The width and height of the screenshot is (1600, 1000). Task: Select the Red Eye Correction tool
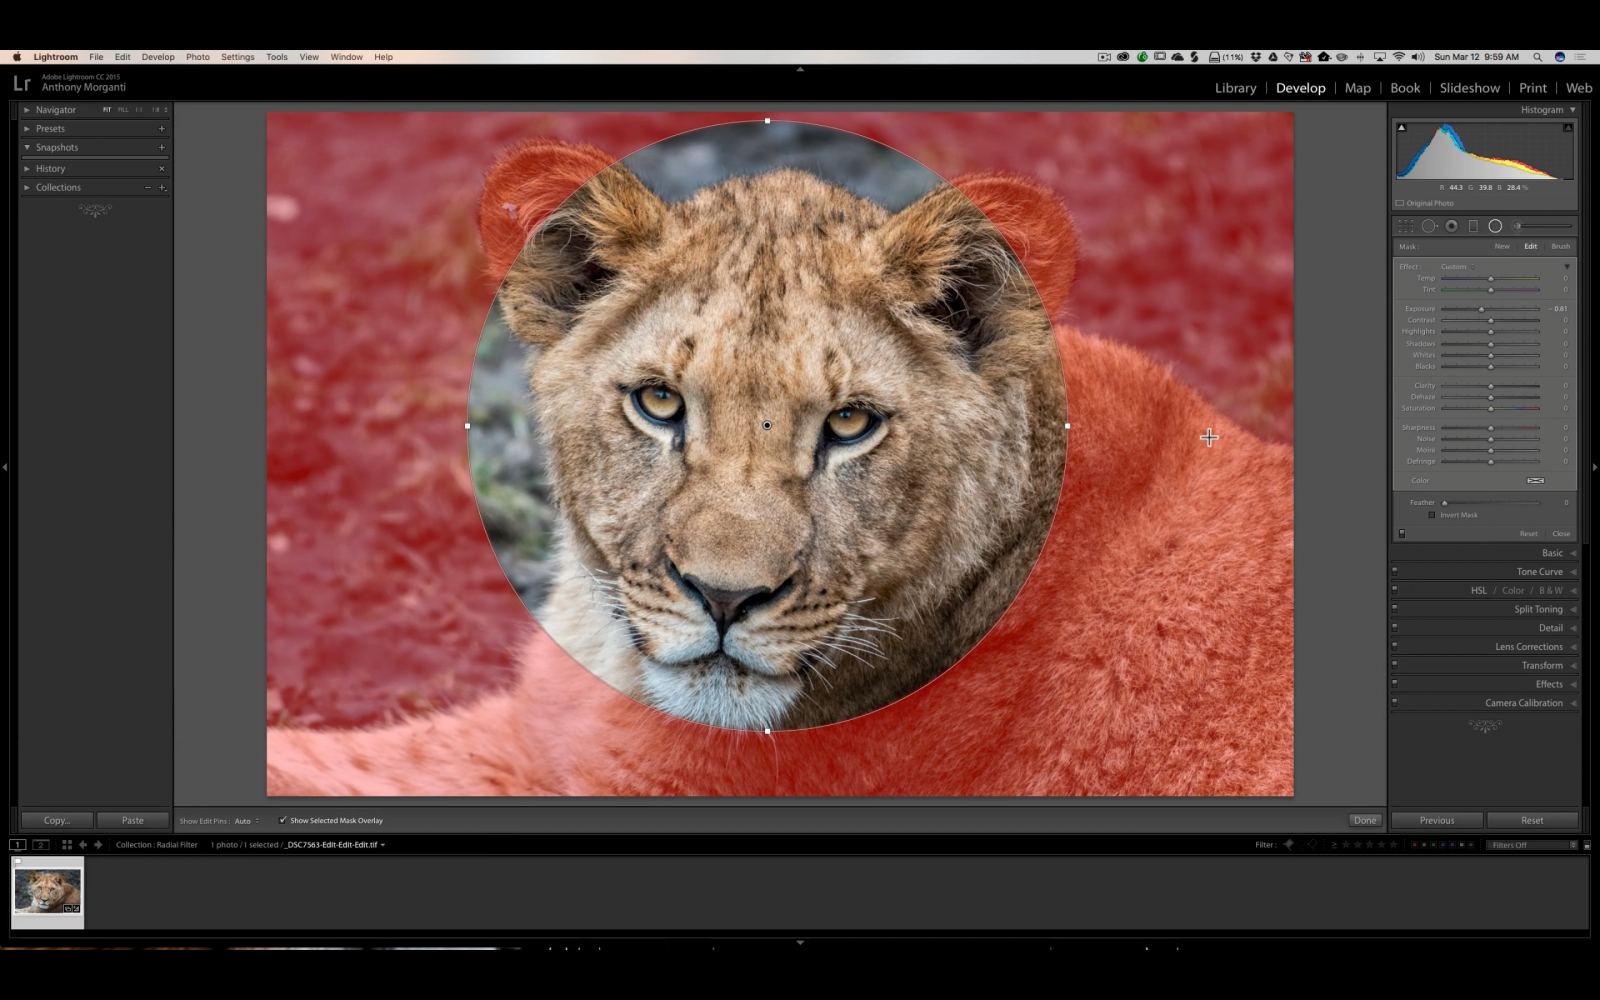1450,226
